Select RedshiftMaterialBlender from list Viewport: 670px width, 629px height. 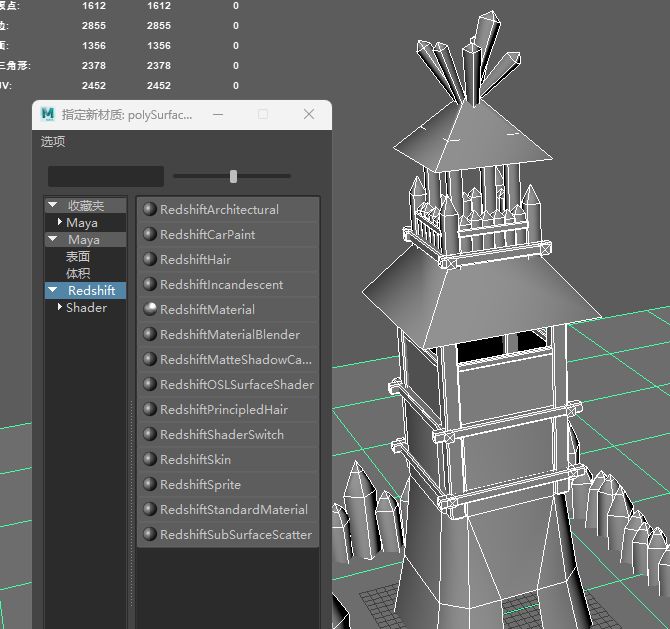[228, 334]
